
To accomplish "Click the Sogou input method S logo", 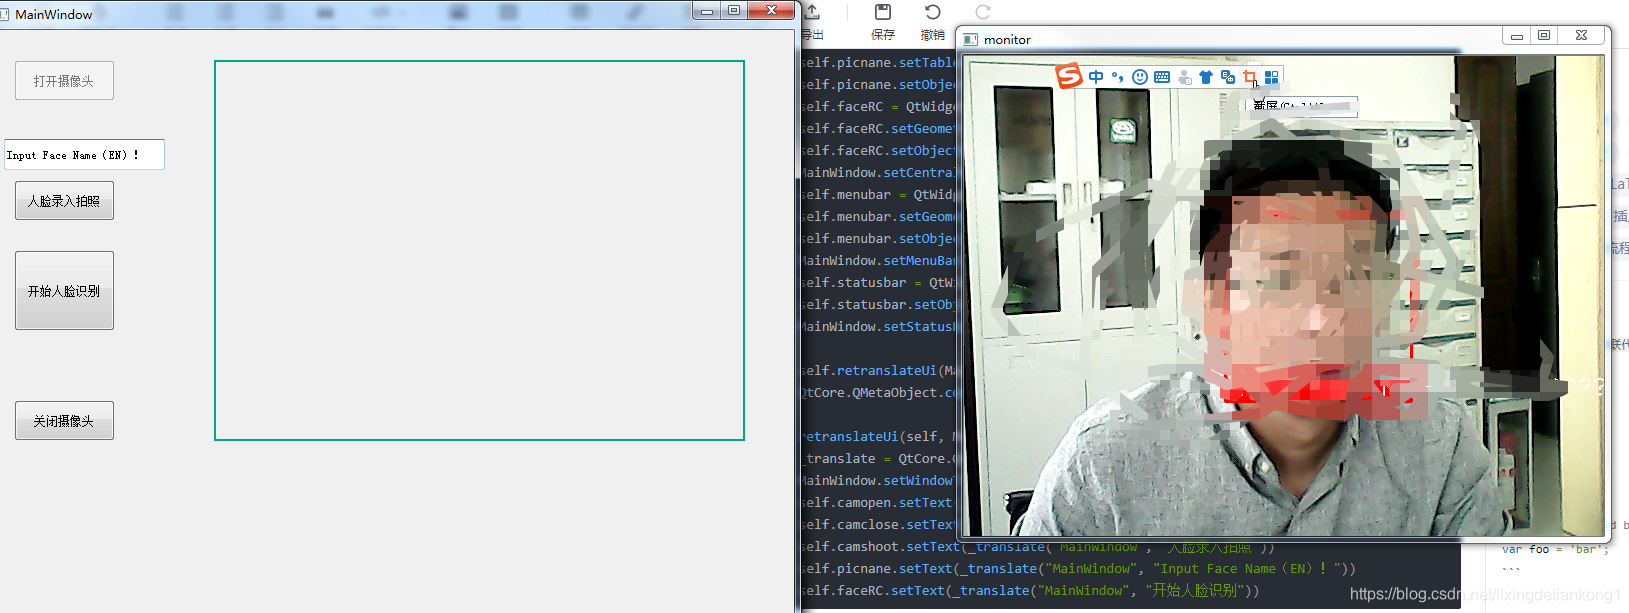I will (1070, 76).
